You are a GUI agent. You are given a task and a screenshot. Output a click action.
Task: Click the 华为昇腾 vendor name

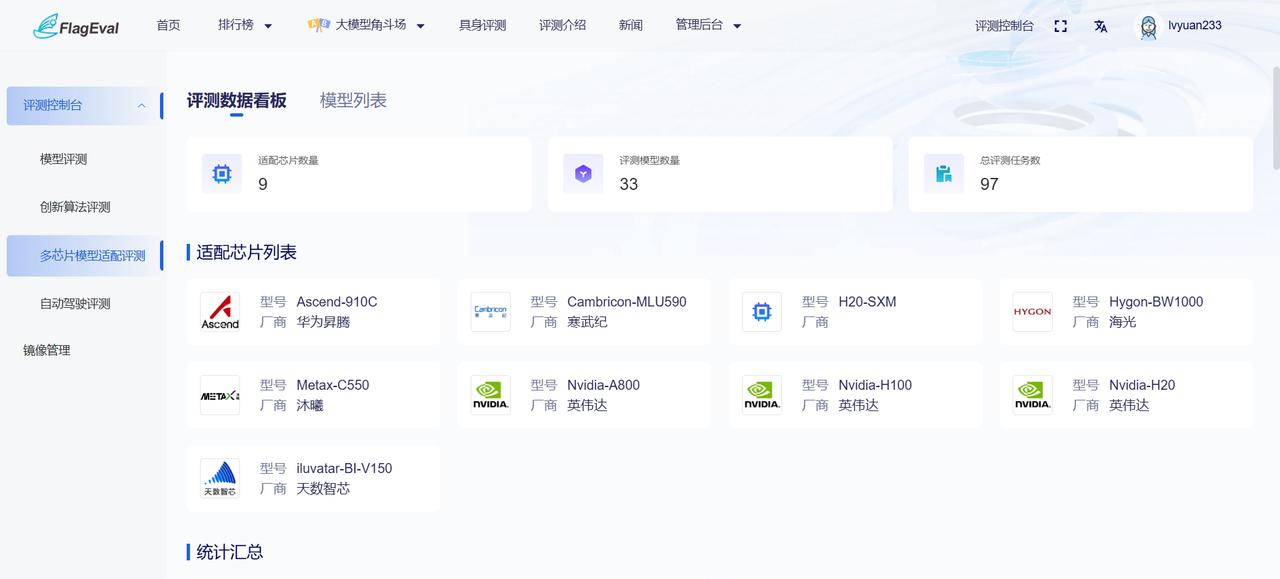click(323, 322)
